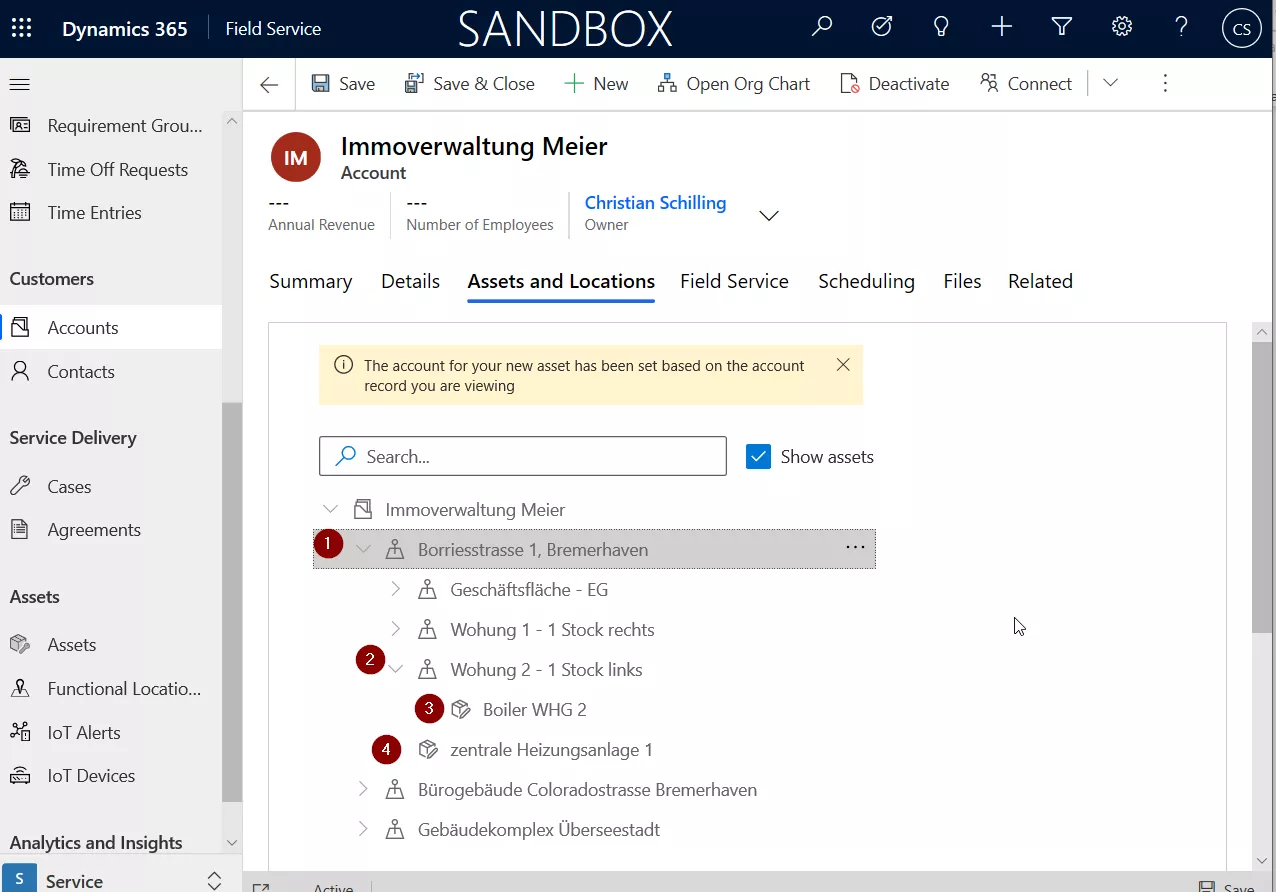Click the back arrow in command bar
This screenshot has width=1276, height=892.
[269, 84]
